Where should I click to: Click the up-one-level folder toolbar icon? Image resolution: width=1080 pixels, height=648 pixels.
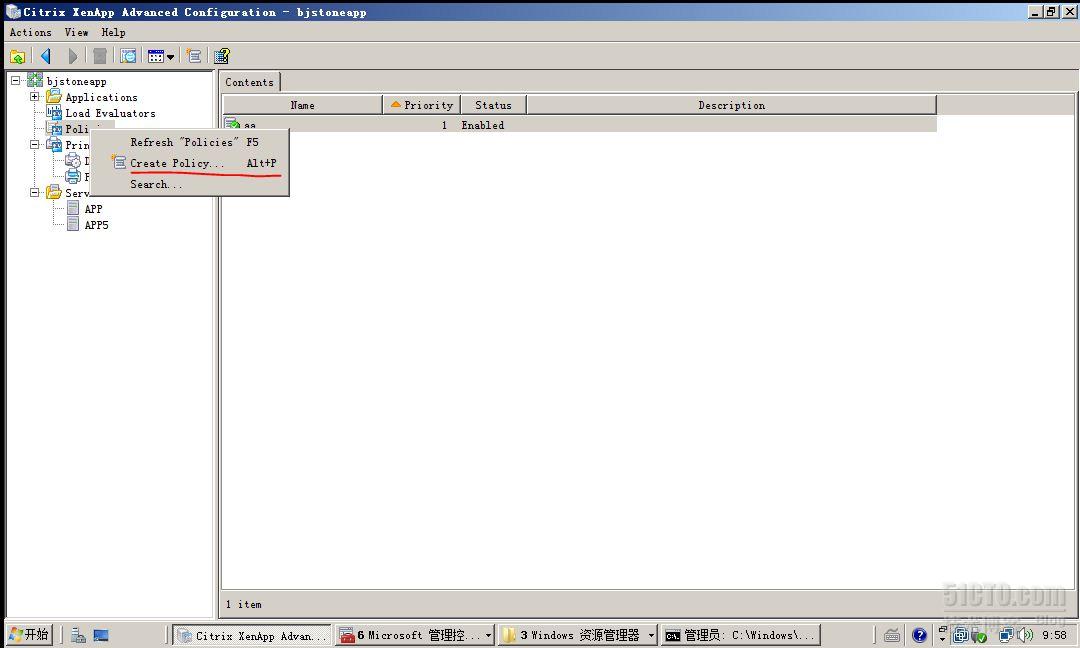[x=18, y=56]
